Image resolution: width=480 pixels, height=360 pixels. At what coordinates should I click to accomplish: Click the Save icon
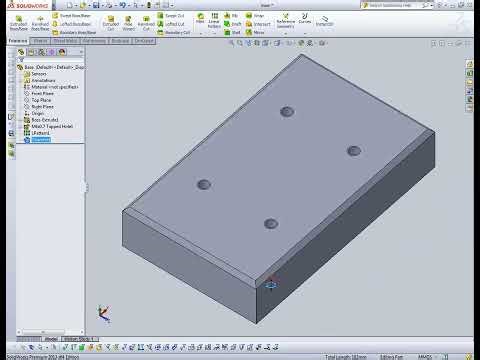(96, 5)
